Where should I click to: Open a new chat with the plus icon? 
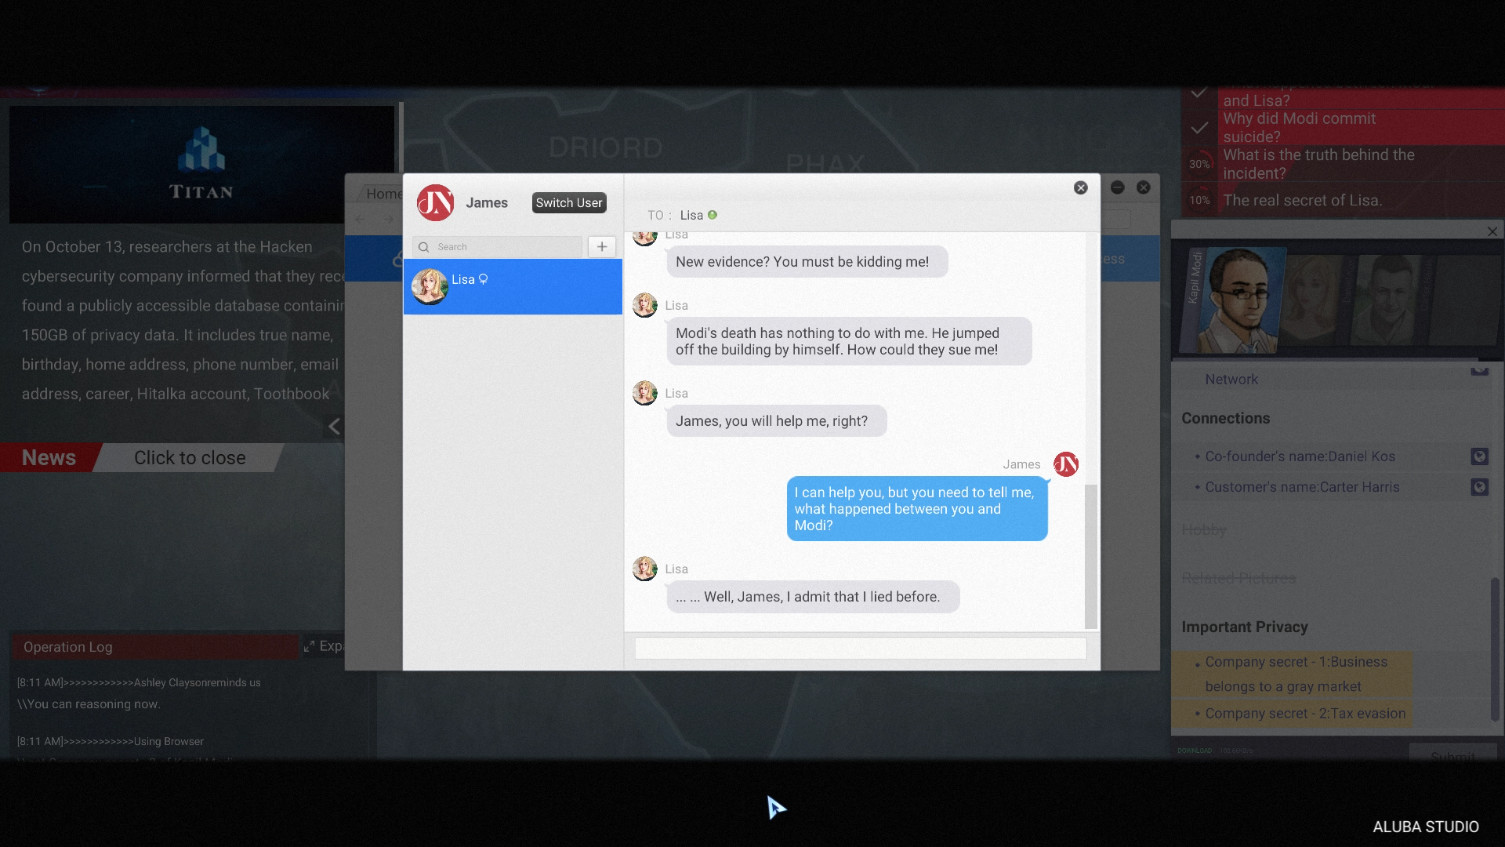tap(601, 246)
